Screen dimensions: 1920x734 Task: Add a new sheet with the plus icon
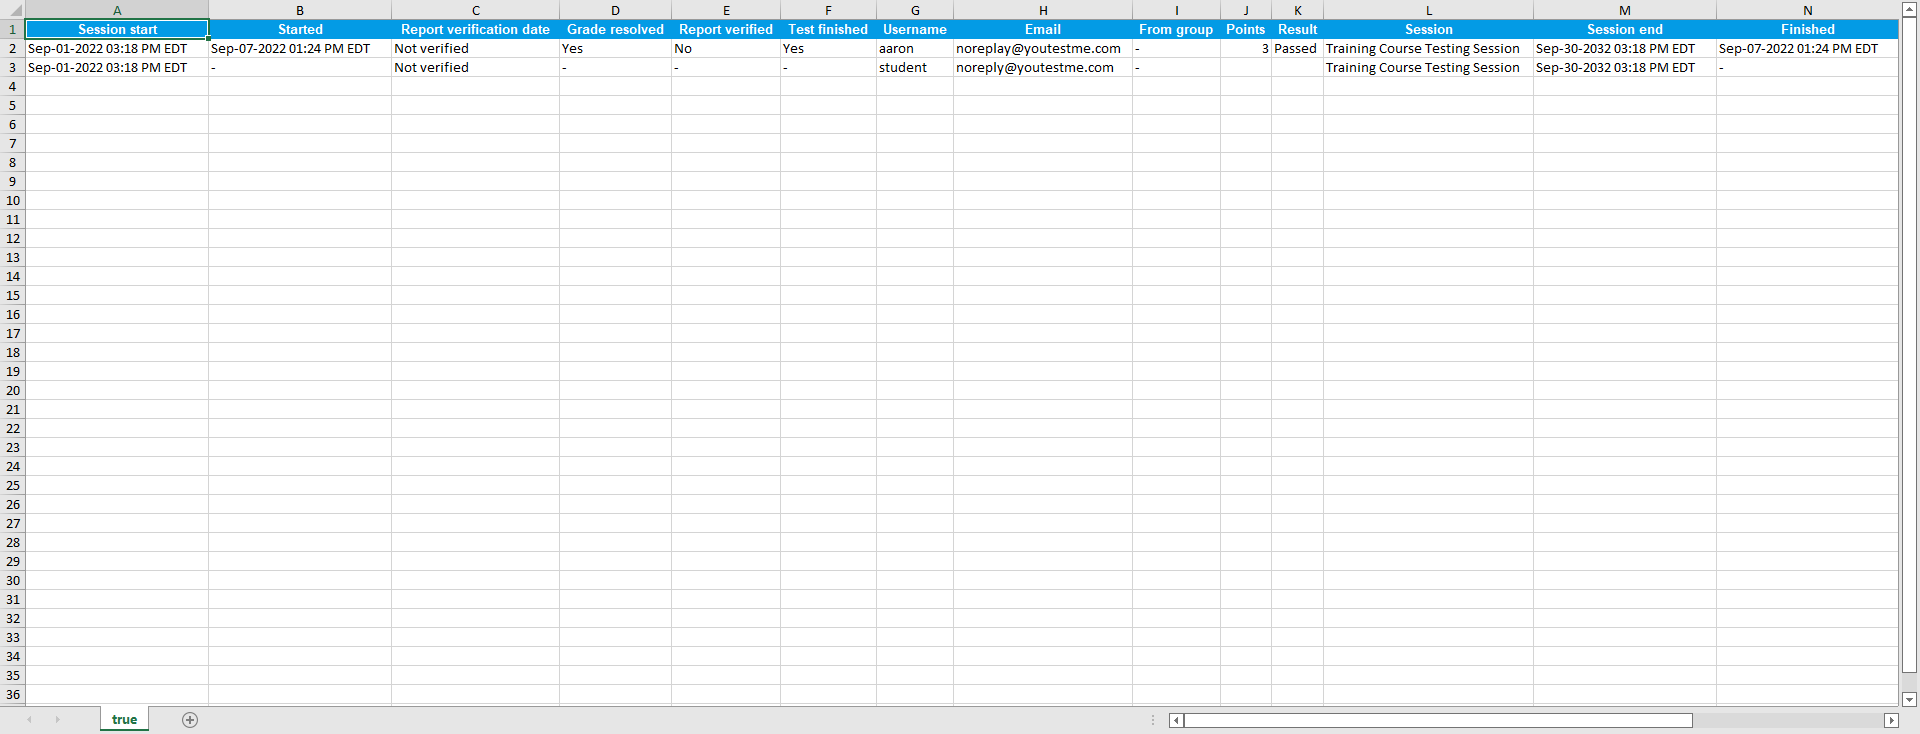click(x=190, y=720)
